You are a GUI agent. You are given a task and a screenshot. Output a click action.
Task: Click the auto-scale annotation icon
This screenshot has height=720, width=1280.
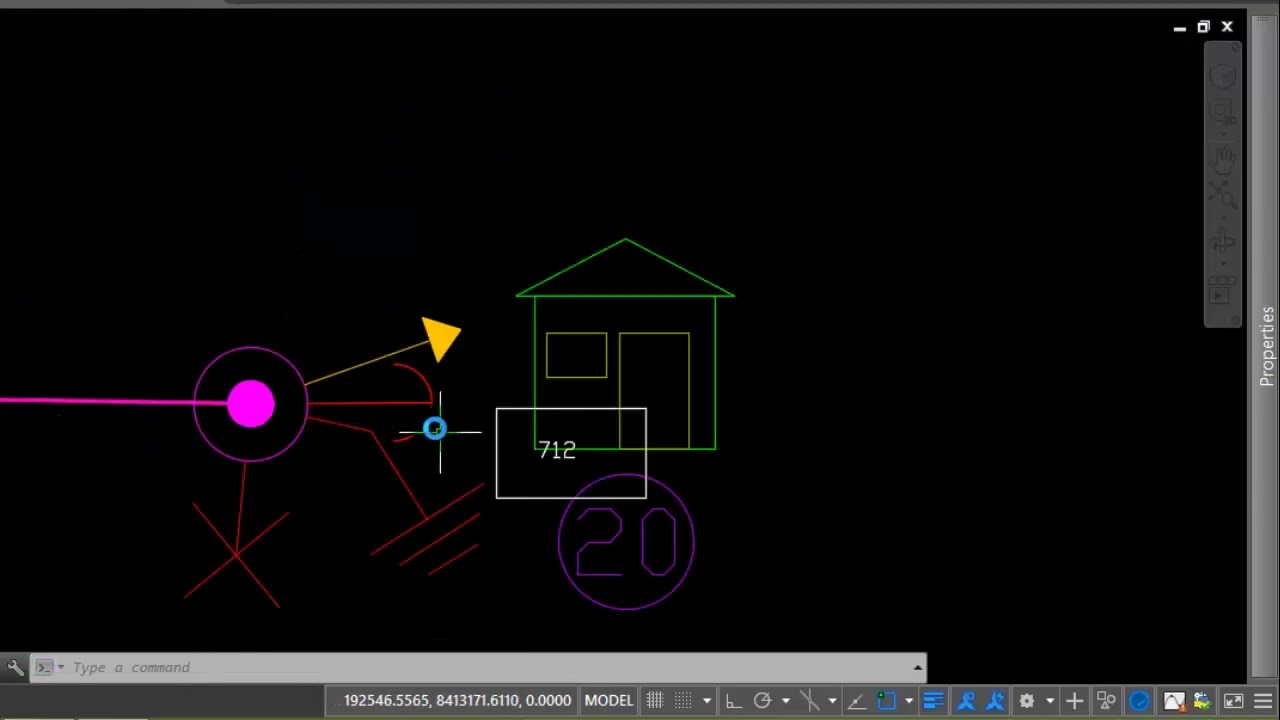995,701
